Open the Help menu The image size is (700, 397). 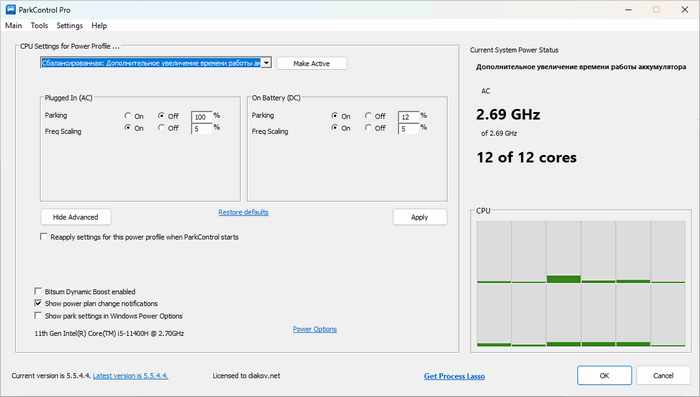pos(99,25)
